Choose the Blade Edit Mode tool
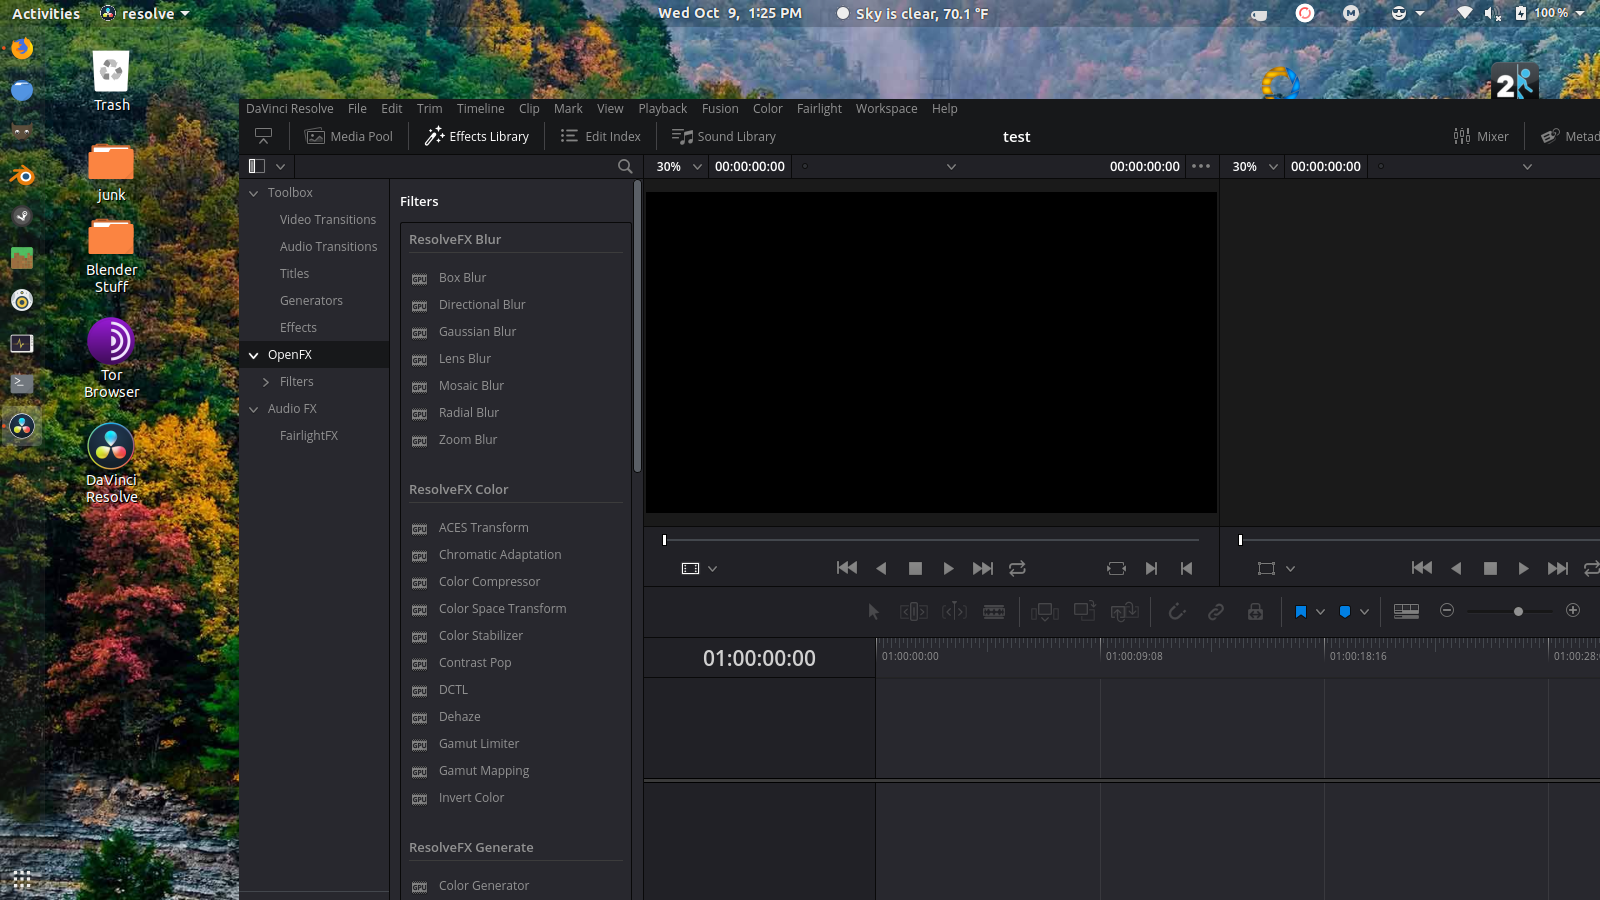Screen dimensions: 1600x900 994,611
